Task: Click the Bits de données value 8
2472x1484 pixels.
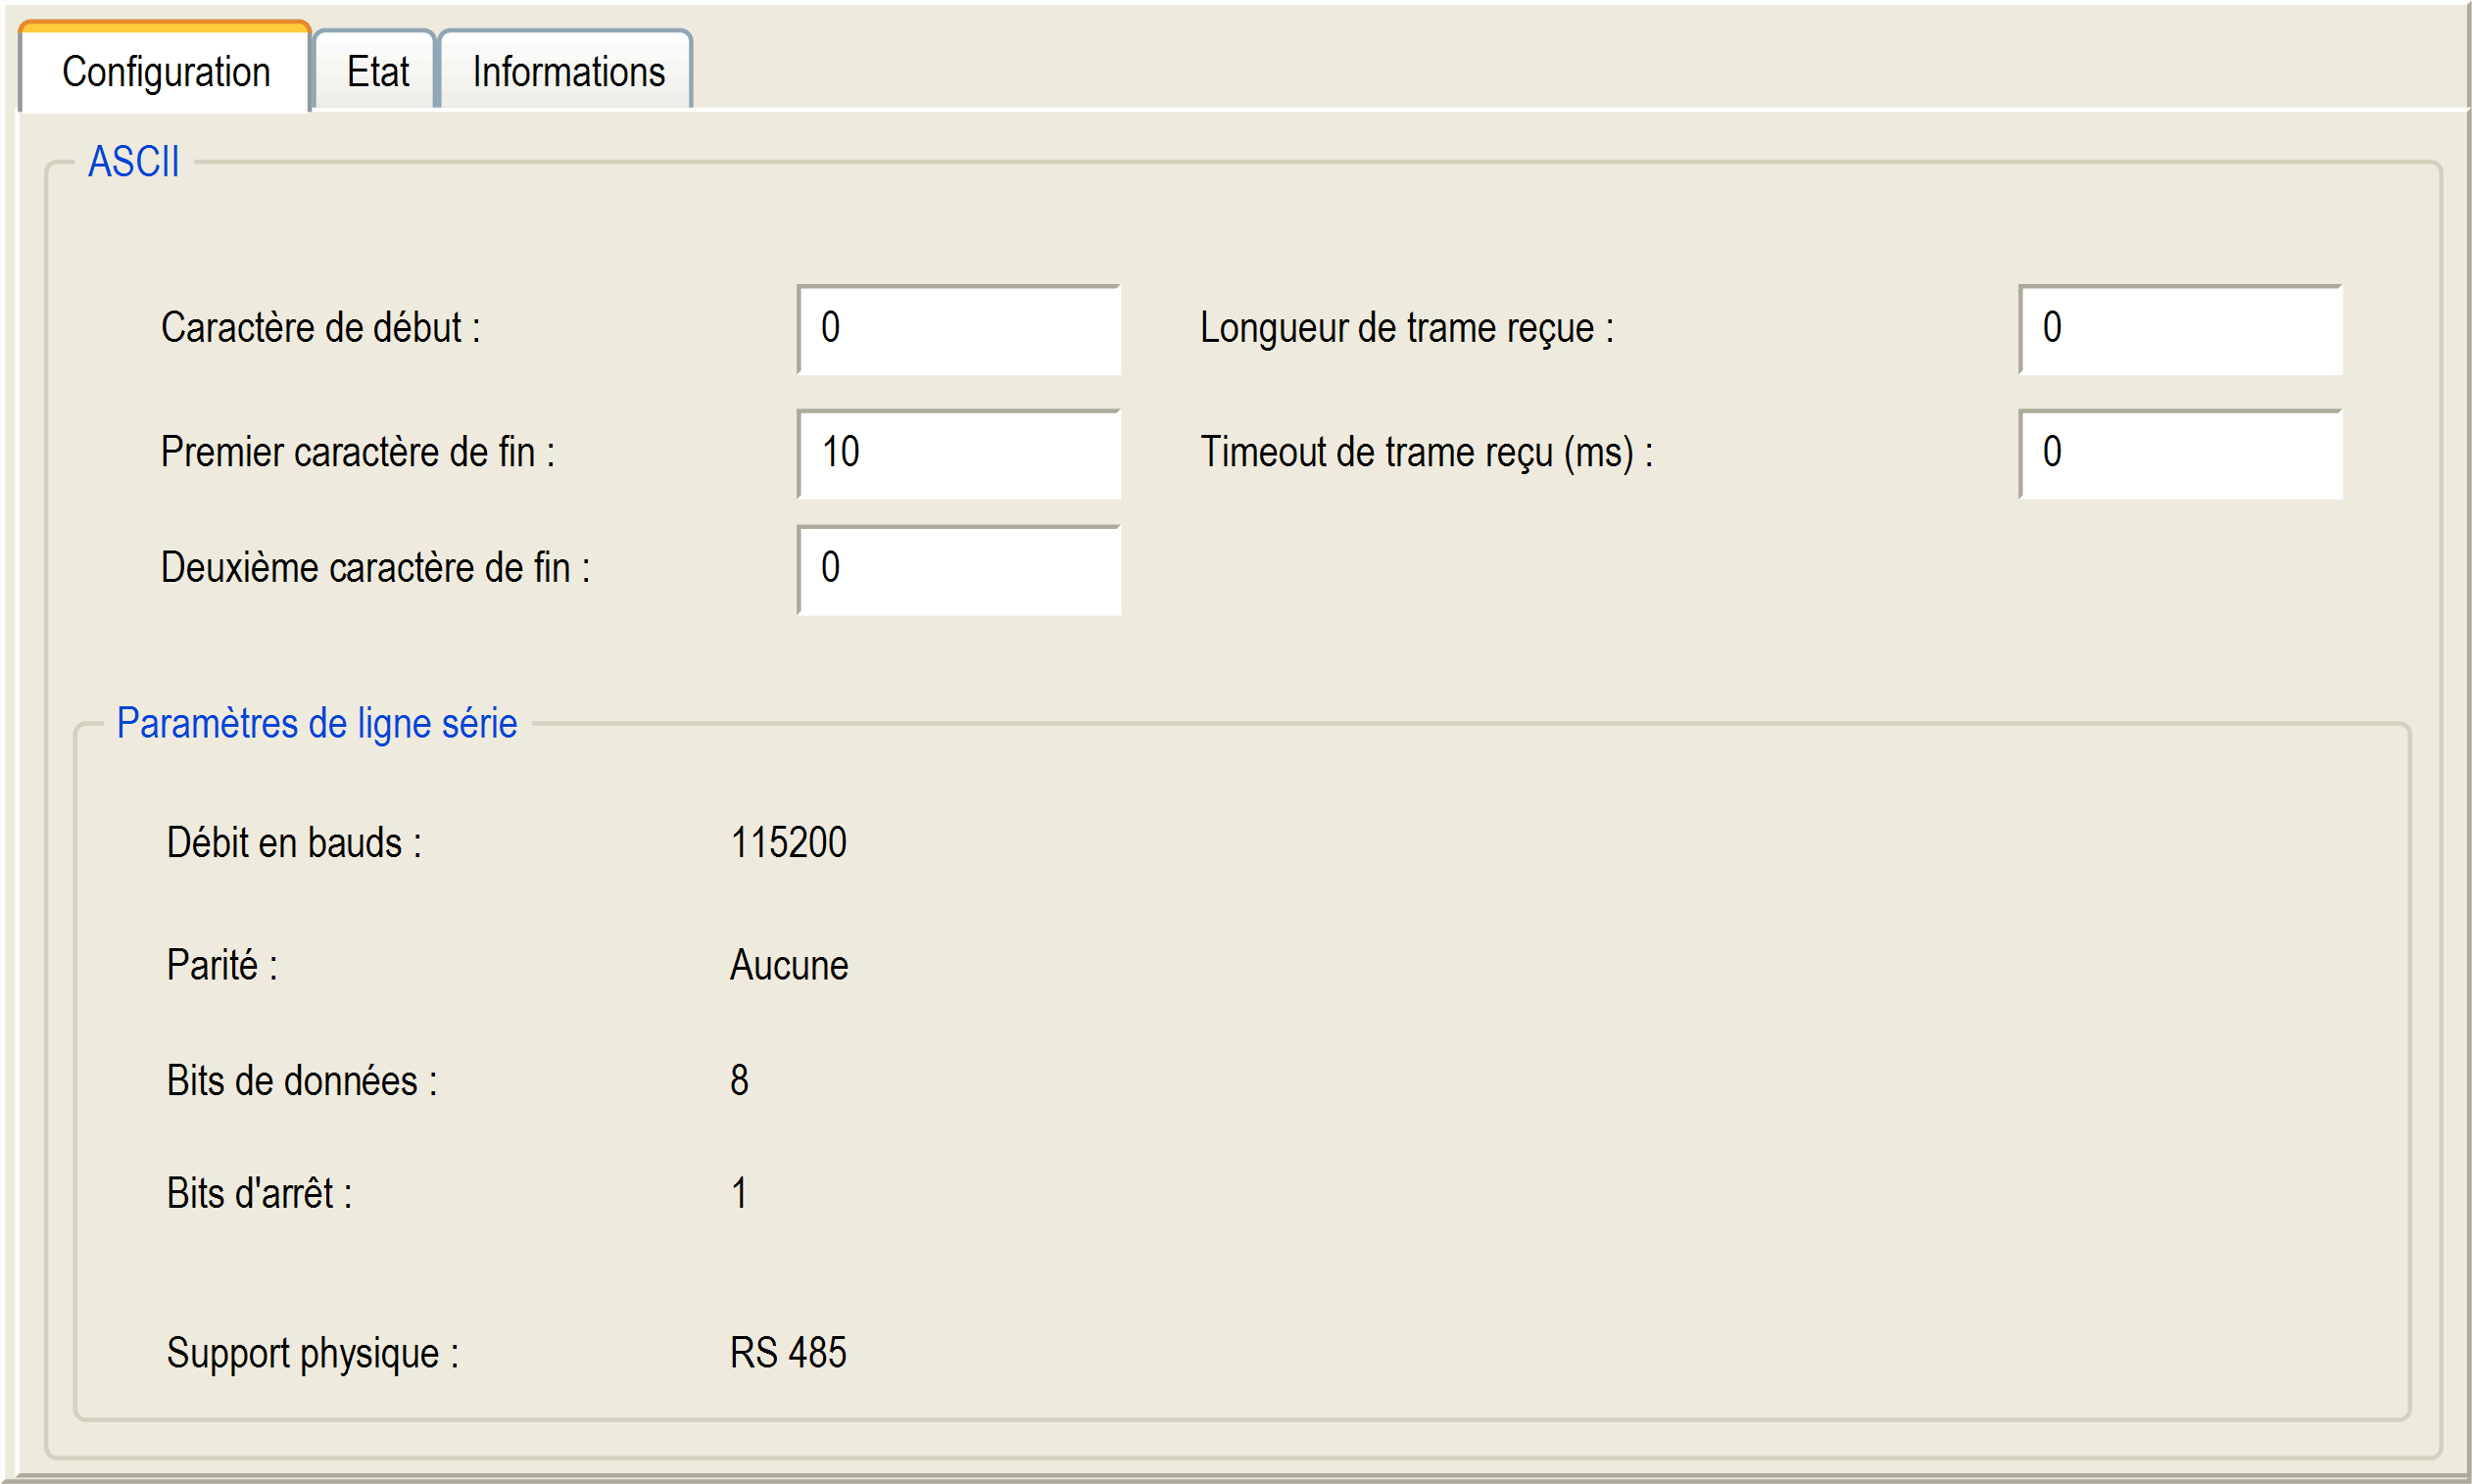Action: coord(739,1081)
